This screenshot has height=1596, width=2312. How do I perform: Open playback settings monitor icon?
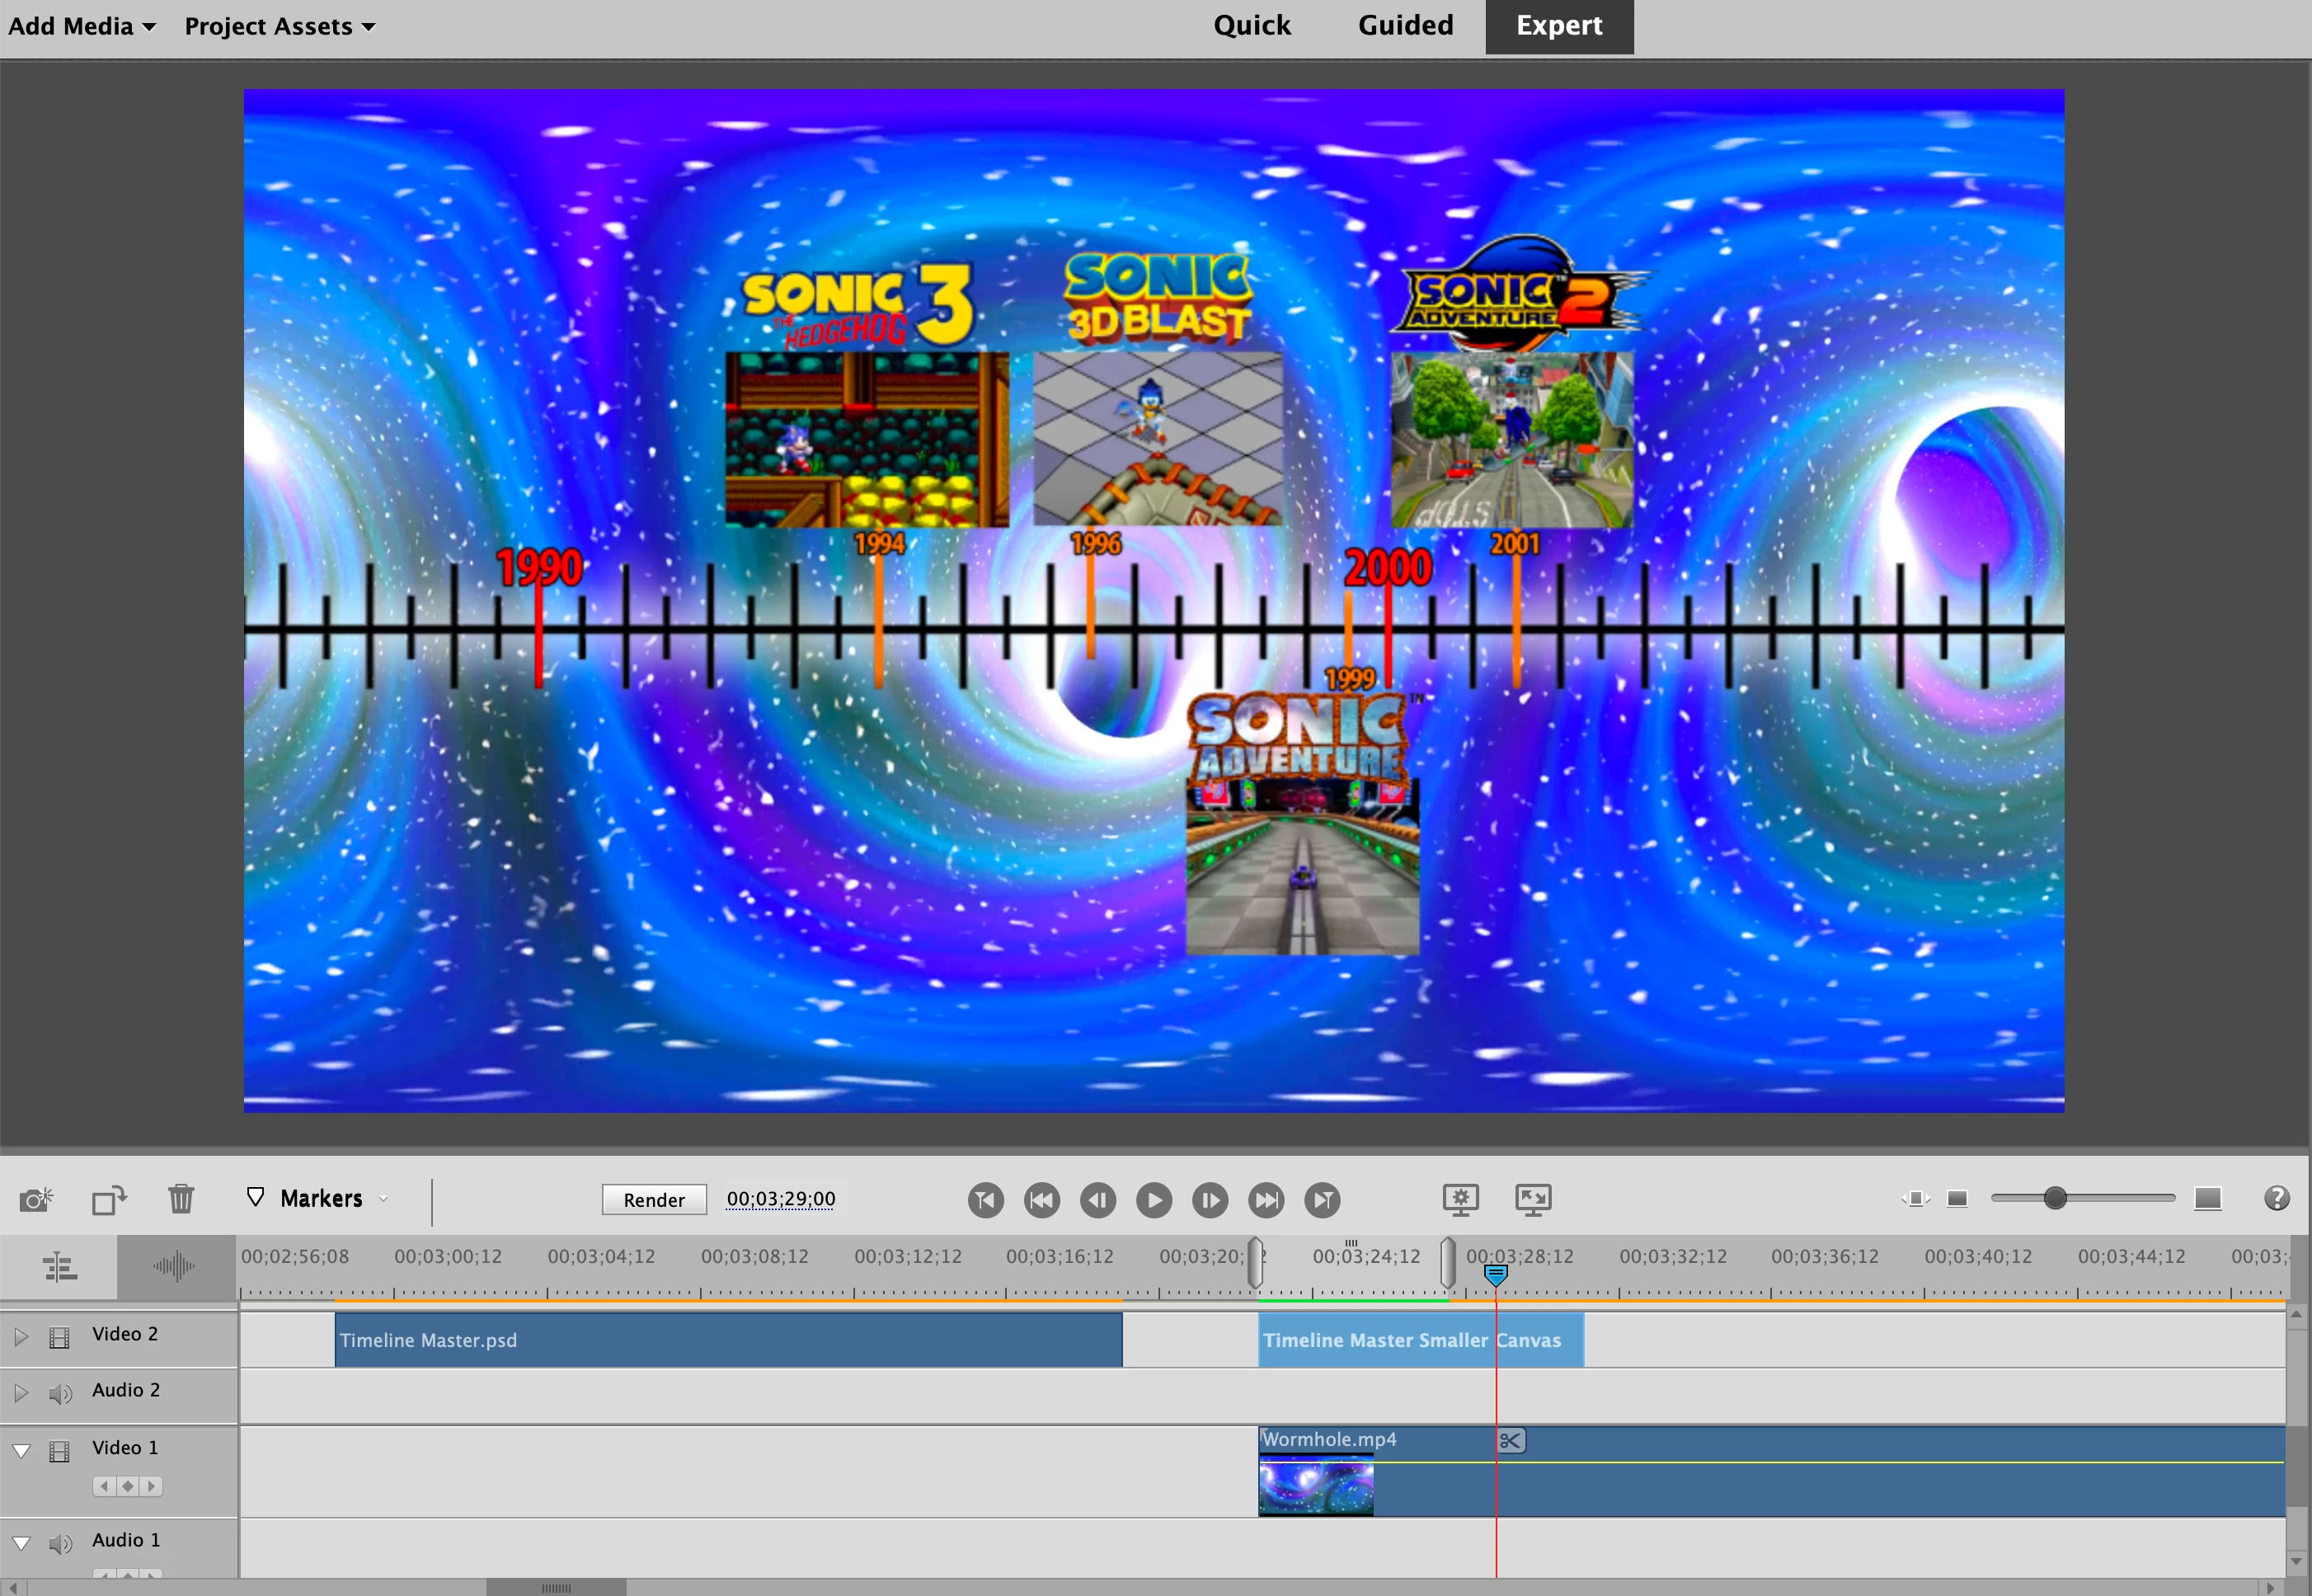click(1460, 1199)
